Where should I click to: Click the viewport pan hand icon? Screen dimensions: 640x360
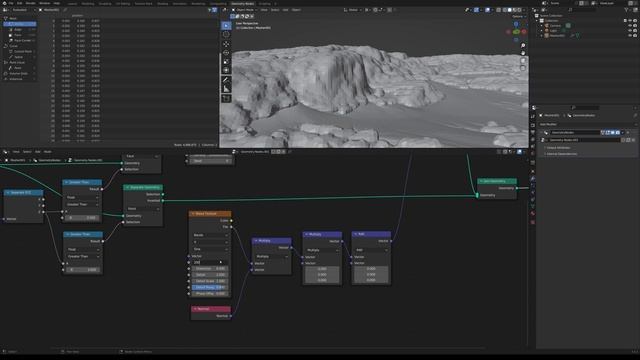(x=523, y=53)
